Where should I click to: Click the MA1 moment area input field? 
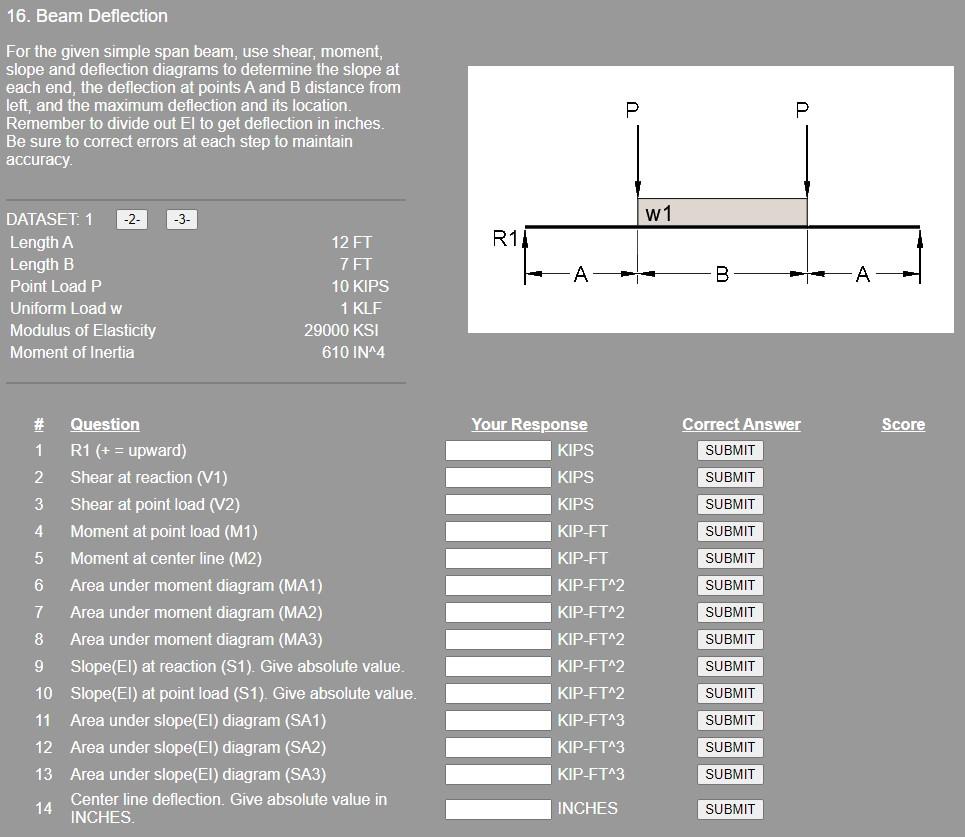pos(497,585)
